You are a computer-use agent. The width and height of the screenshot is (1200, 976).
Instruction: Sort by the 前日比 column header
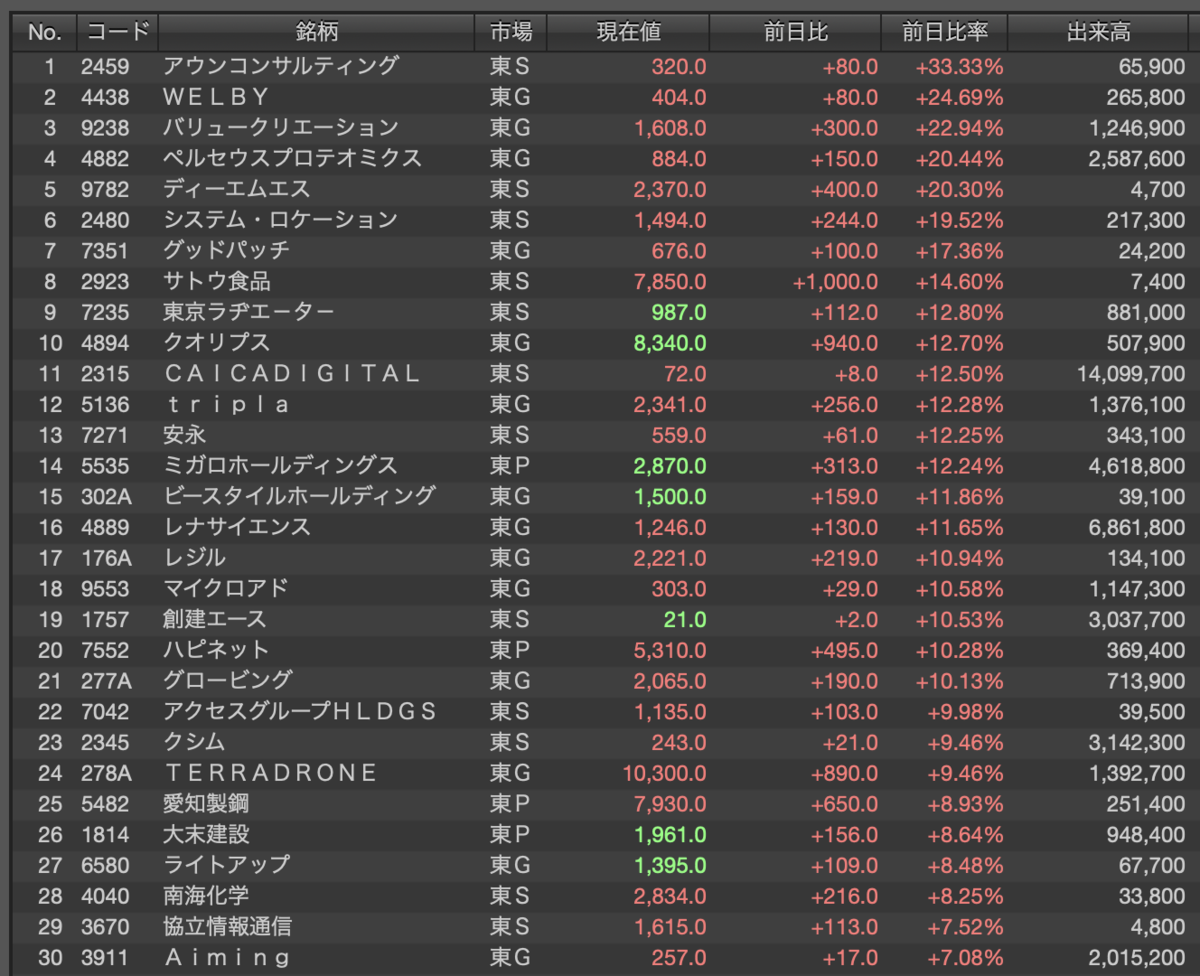pyautogui.click(x=795, y=32)
